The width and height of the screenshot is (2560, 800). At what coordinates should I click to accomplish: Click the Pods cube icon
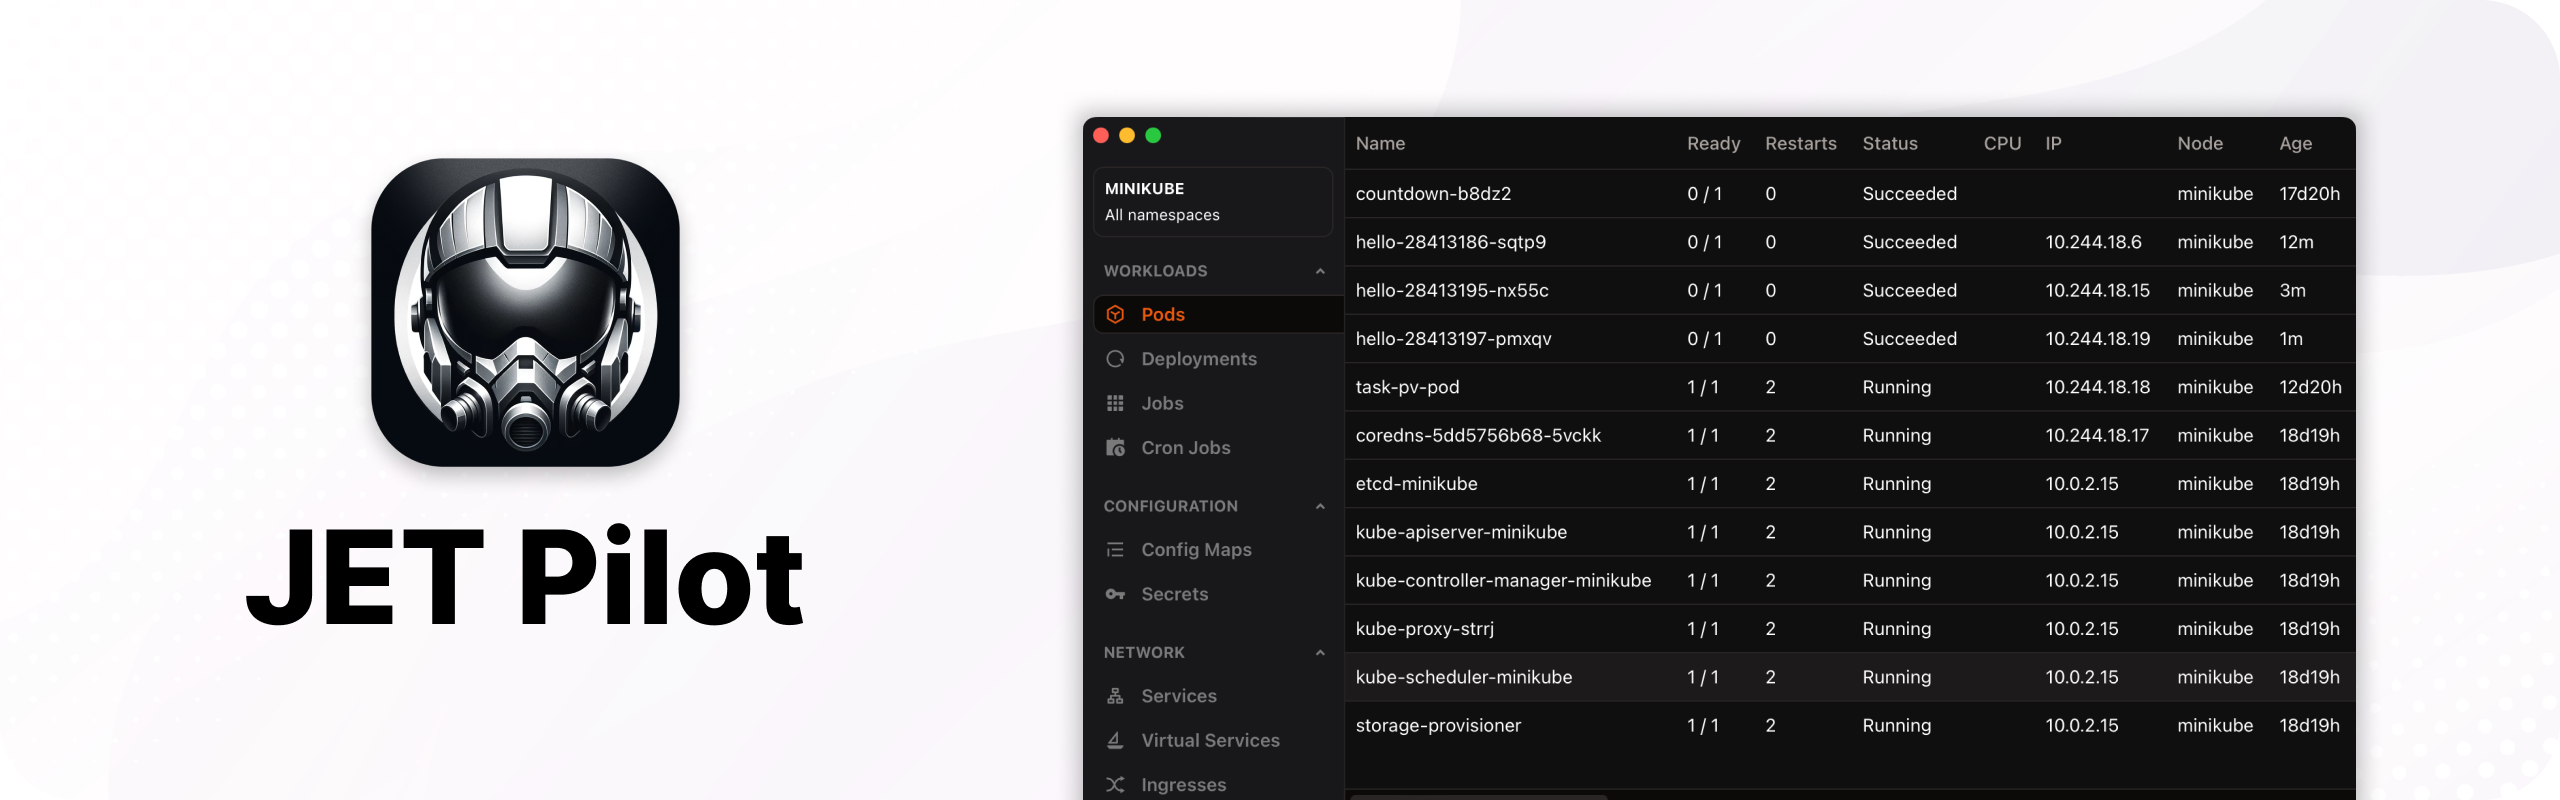[x=1115, y=314]
